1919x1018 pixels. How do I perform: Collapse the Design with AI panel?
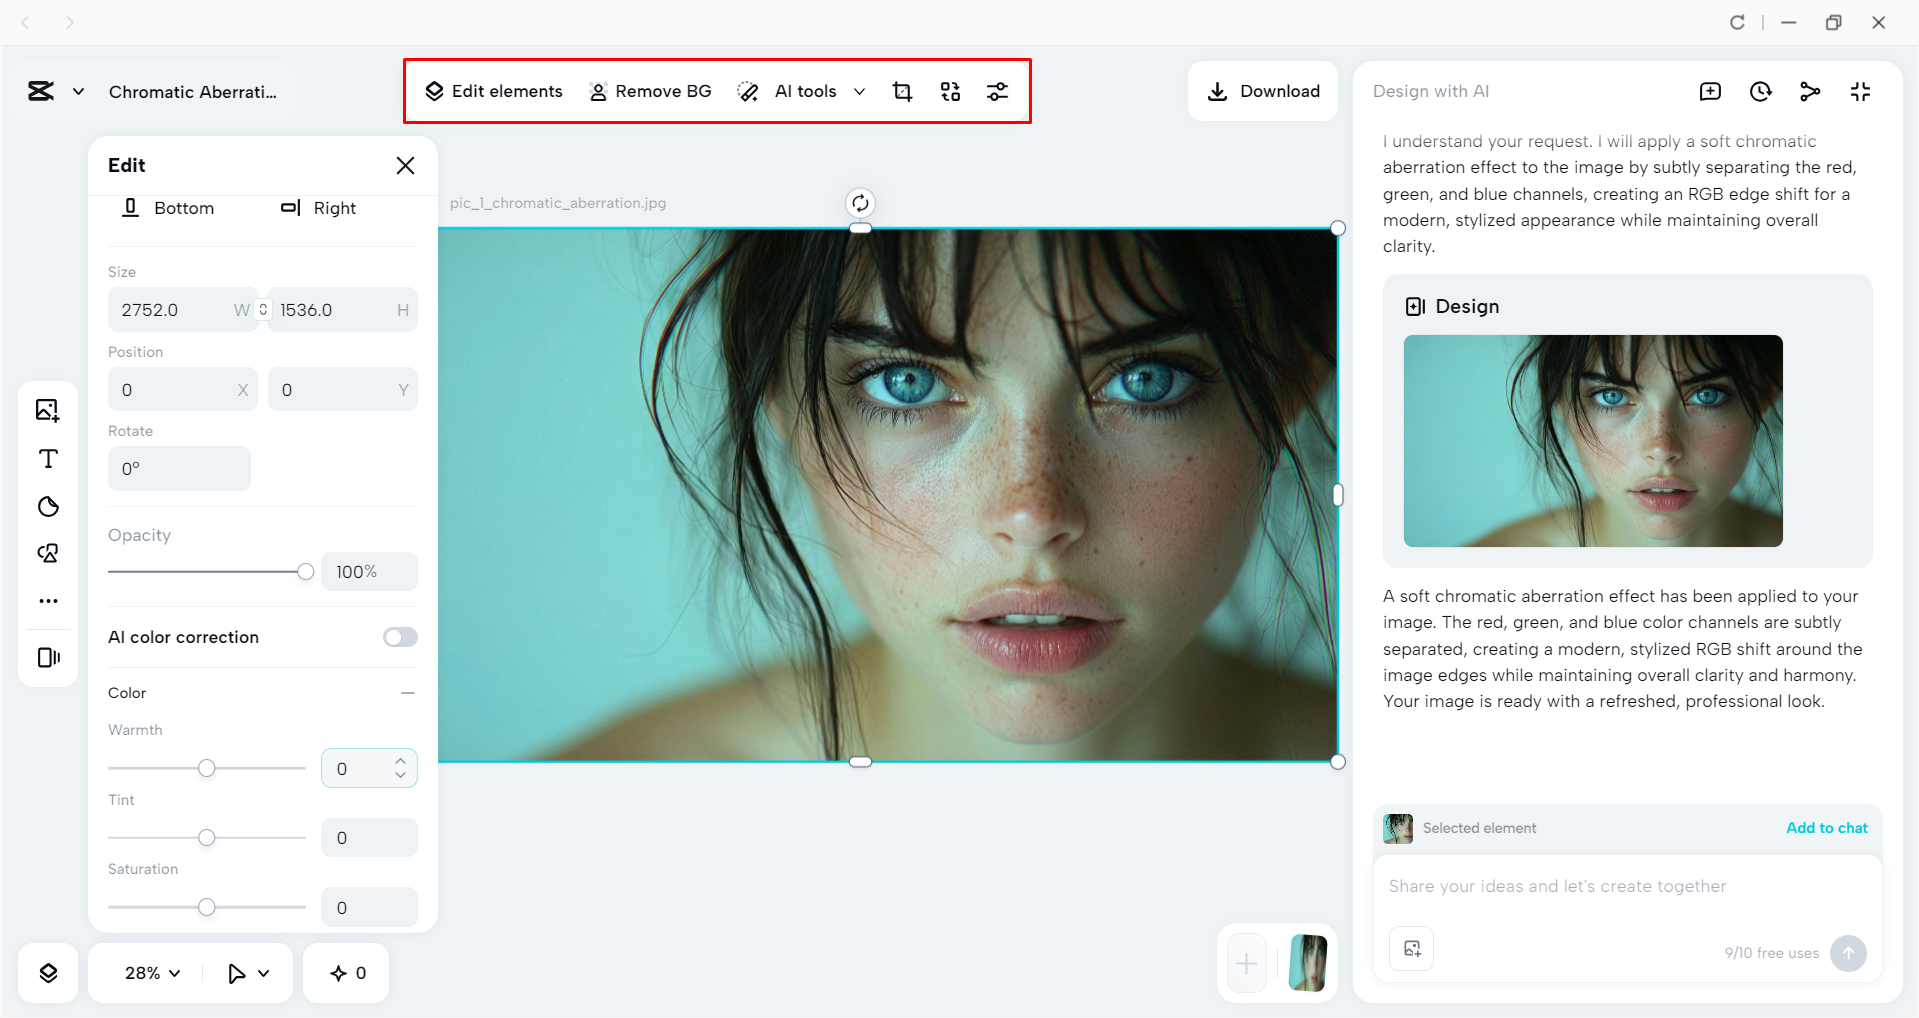[1861, 91]
